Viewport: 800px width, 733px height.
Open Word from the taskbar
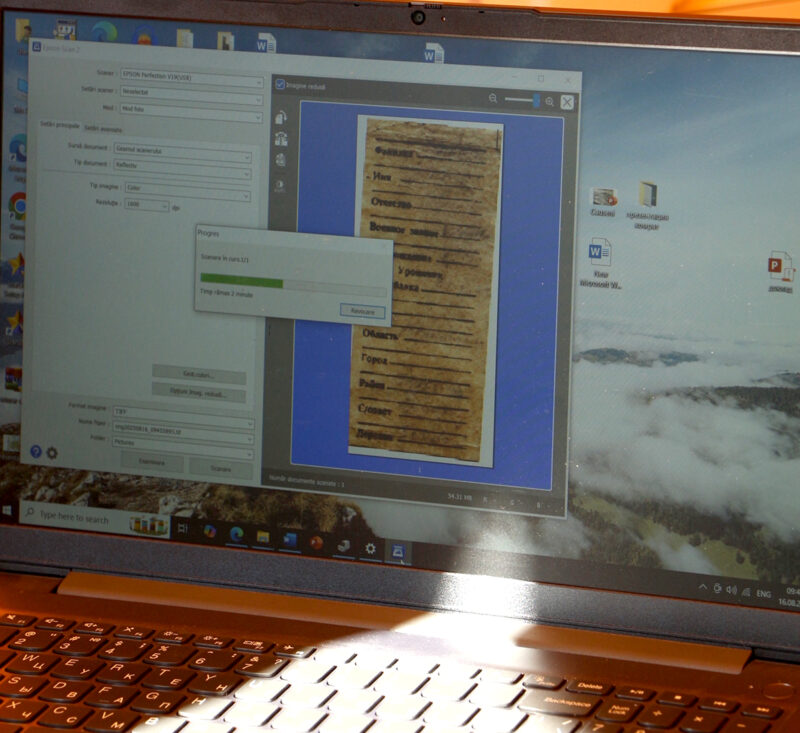click(290, 540)
